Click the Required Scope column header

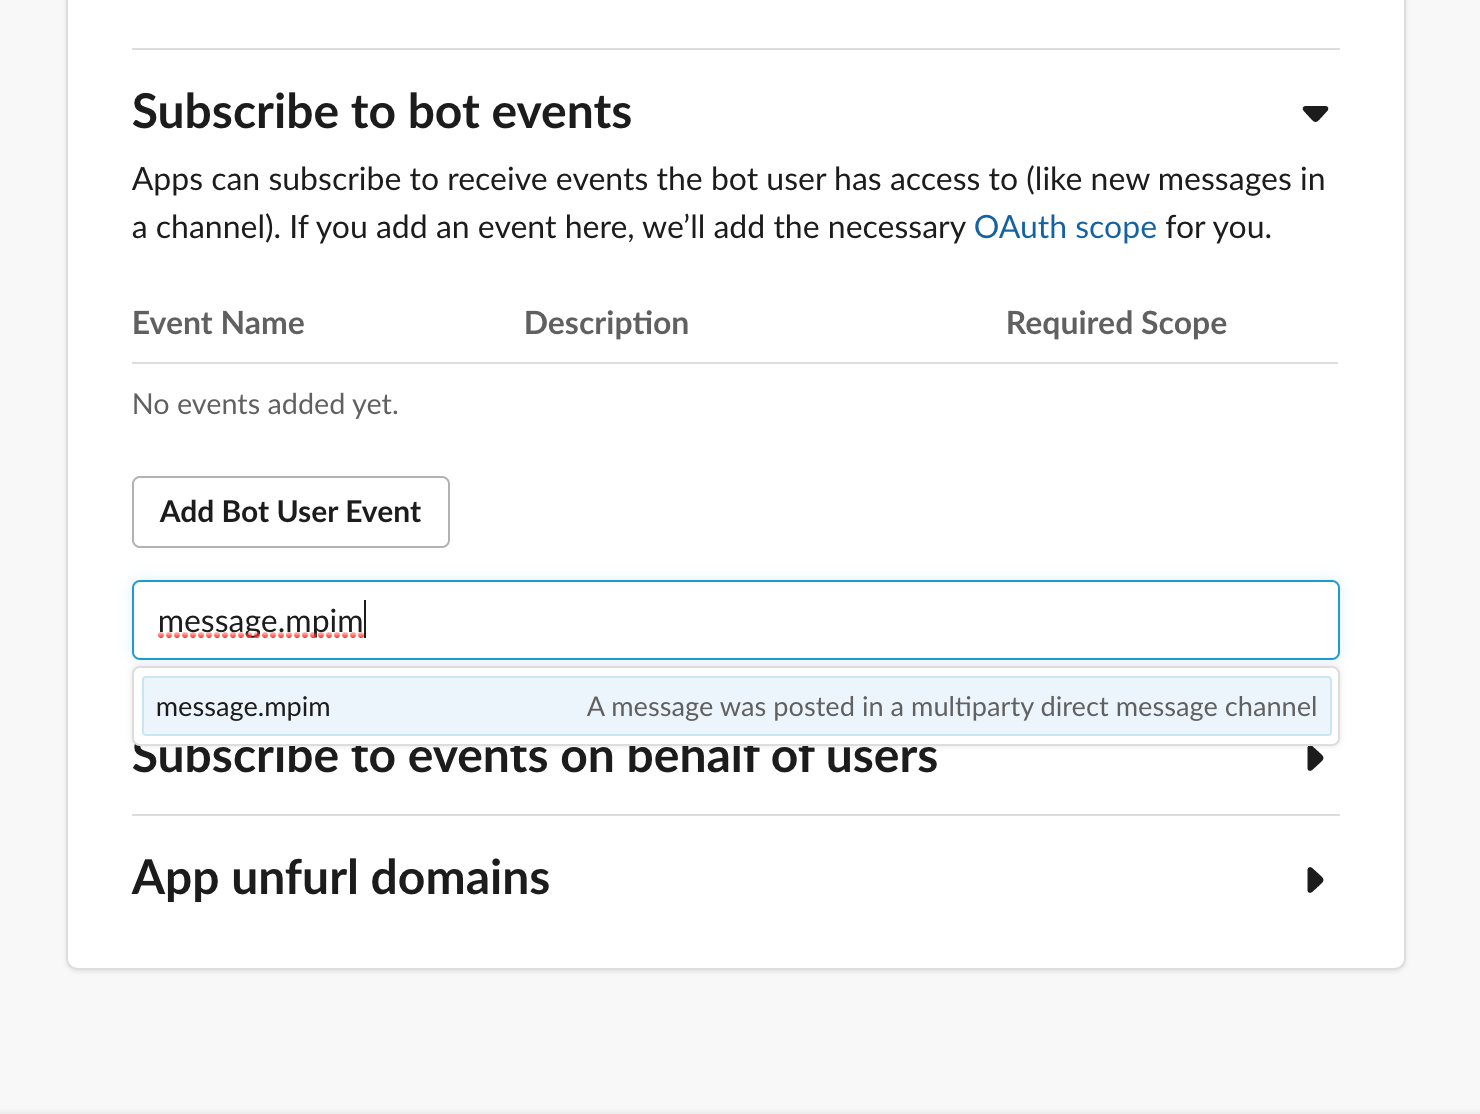tap(1115, 323)
